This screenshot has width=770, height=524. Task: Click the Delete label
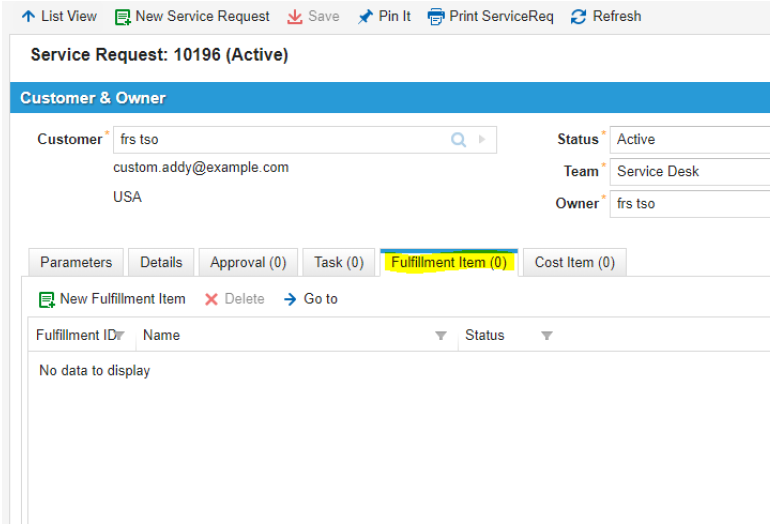click(x=244, y=299)
